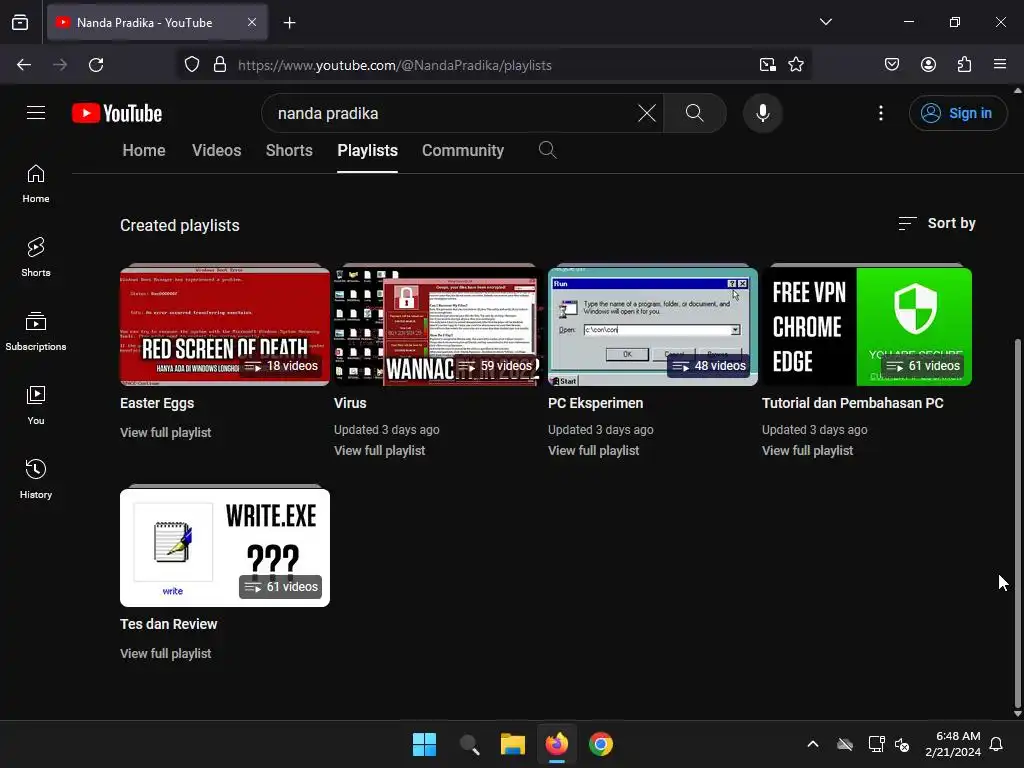
Task: Open Virus playlist title
Action: (x=350, y=404)
